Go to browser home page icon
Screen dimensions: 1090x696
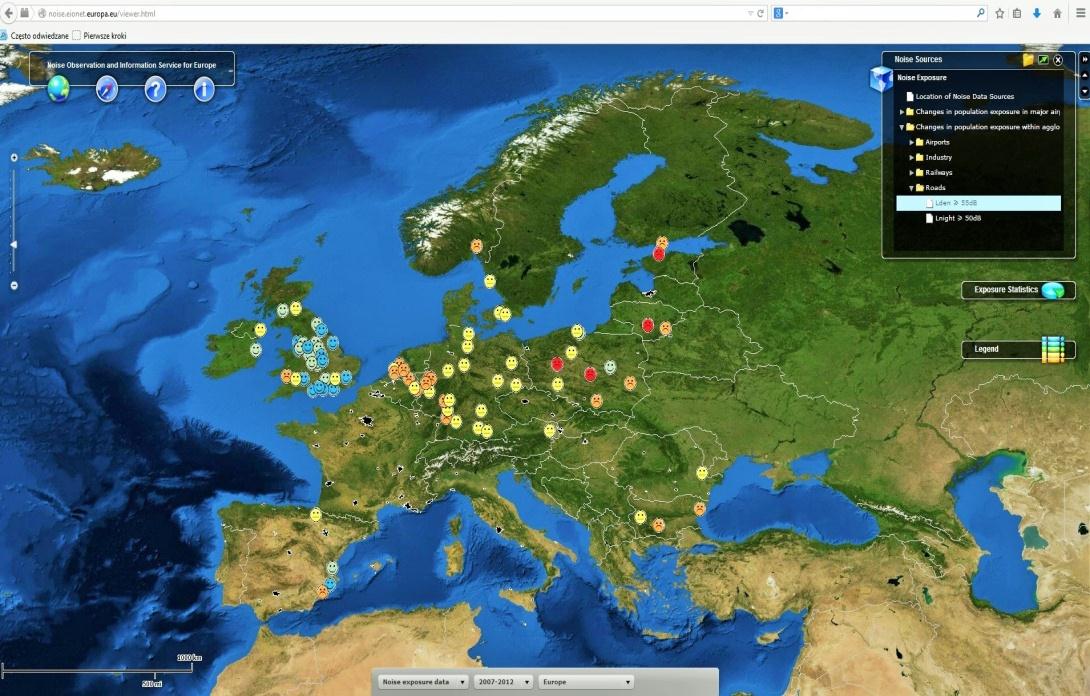(1057, 13)
